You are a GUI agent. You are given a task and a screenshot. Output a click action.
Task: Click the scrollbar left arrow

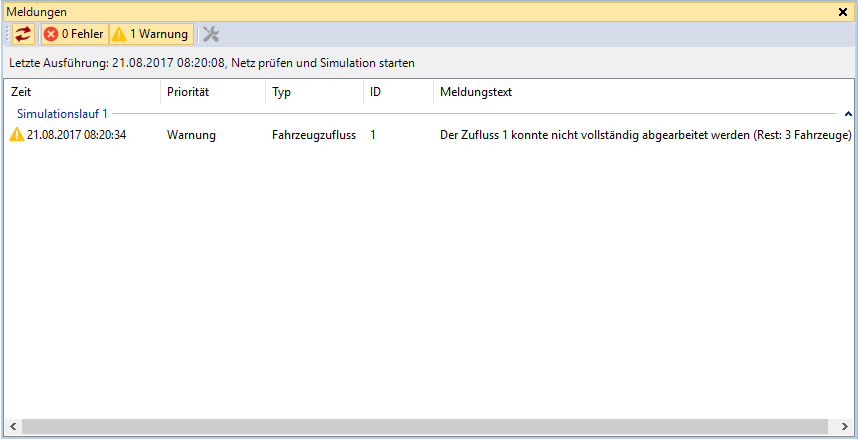coord(11,427)
